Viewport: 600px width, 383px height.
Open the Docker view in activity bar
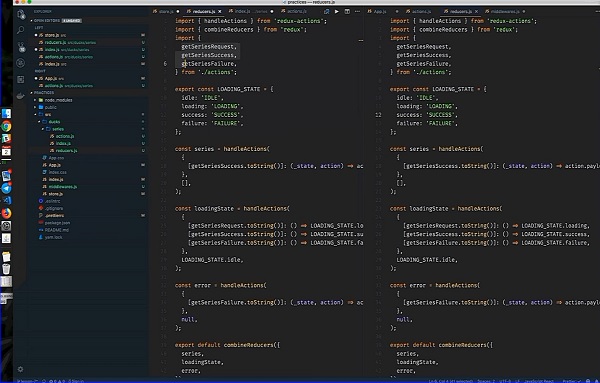coord(21,96)
